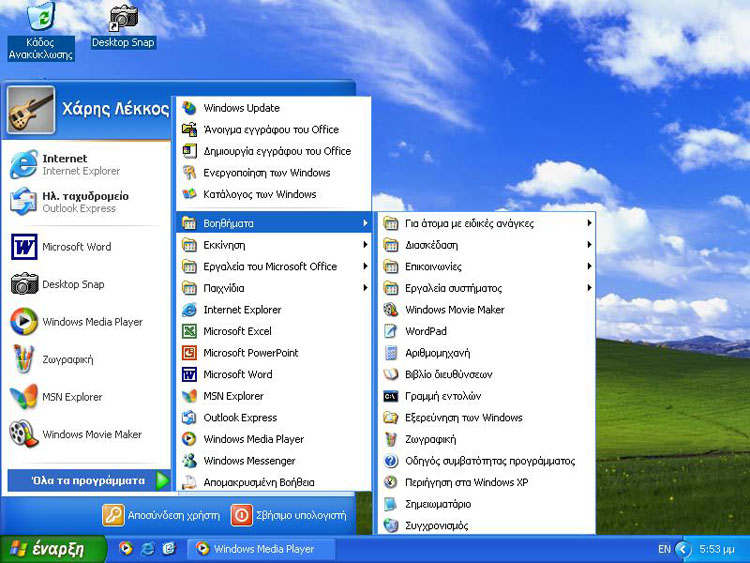Click the έναρξη Start button
This screenshot has width=750, height=563.
coord(53,549)
